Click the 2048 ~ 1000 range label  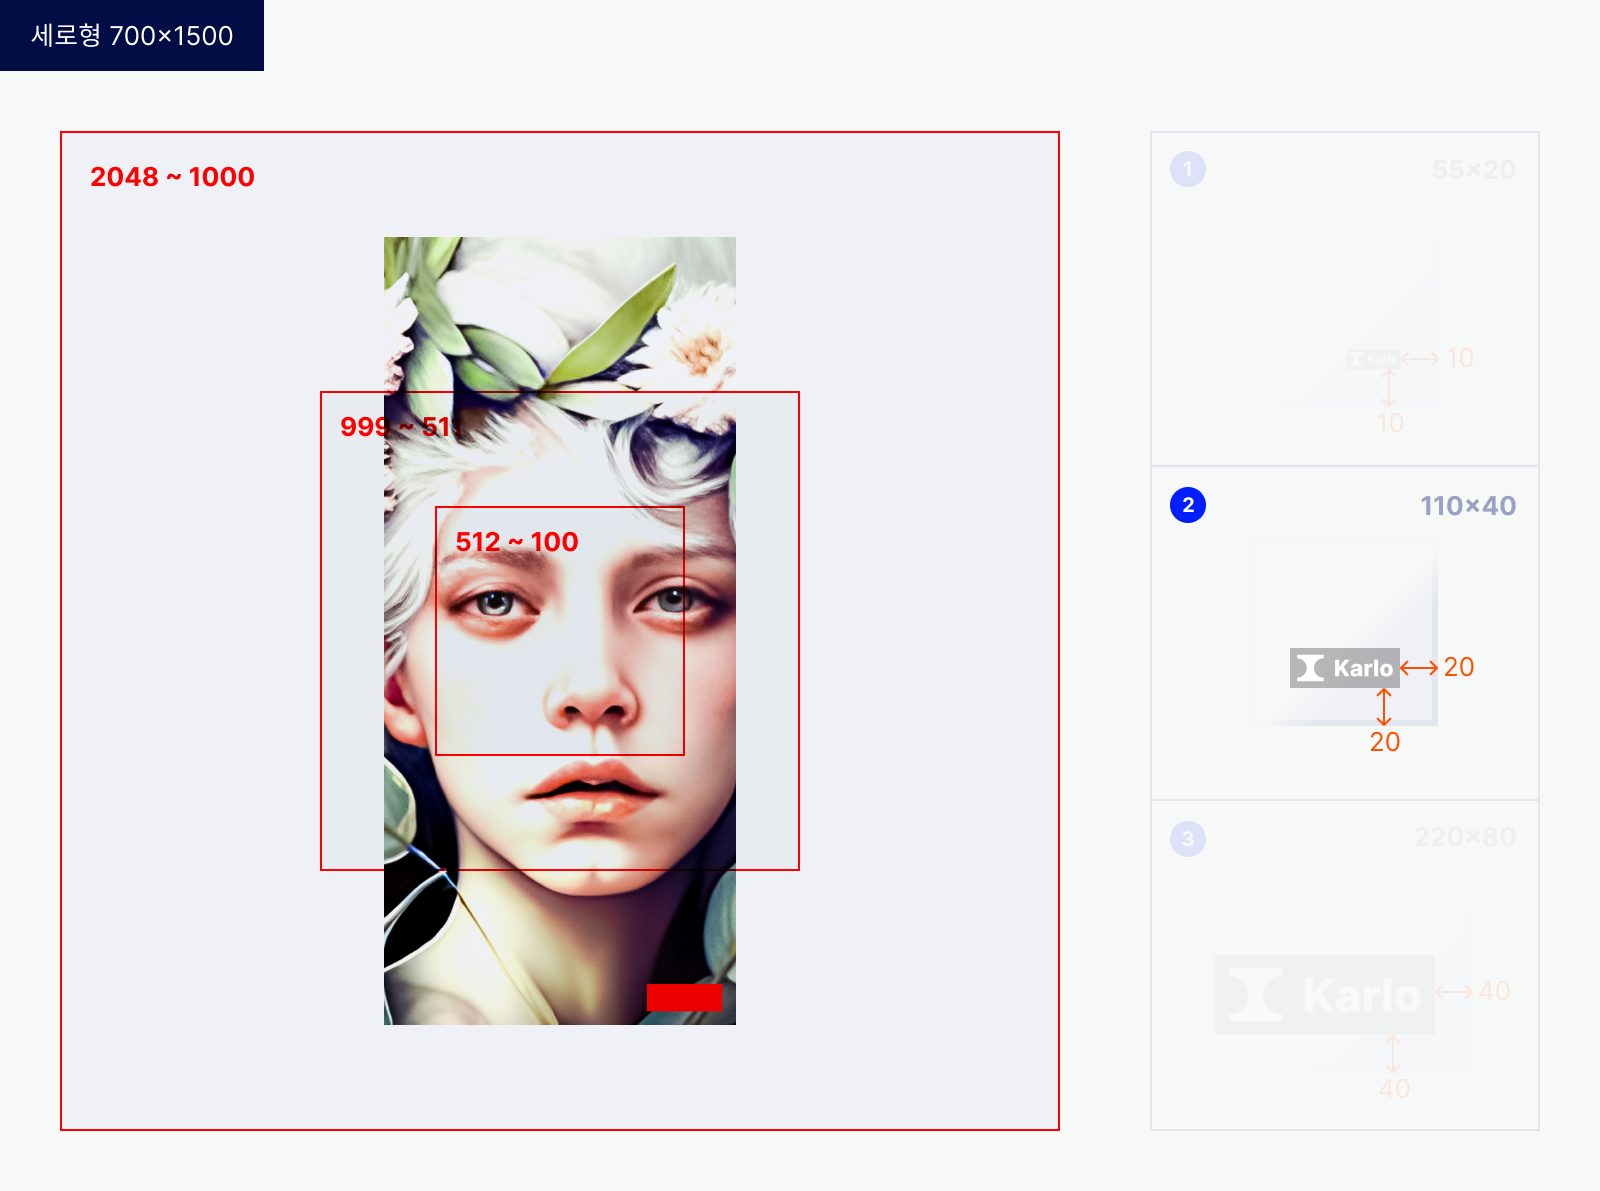click(x=172, y=177)
